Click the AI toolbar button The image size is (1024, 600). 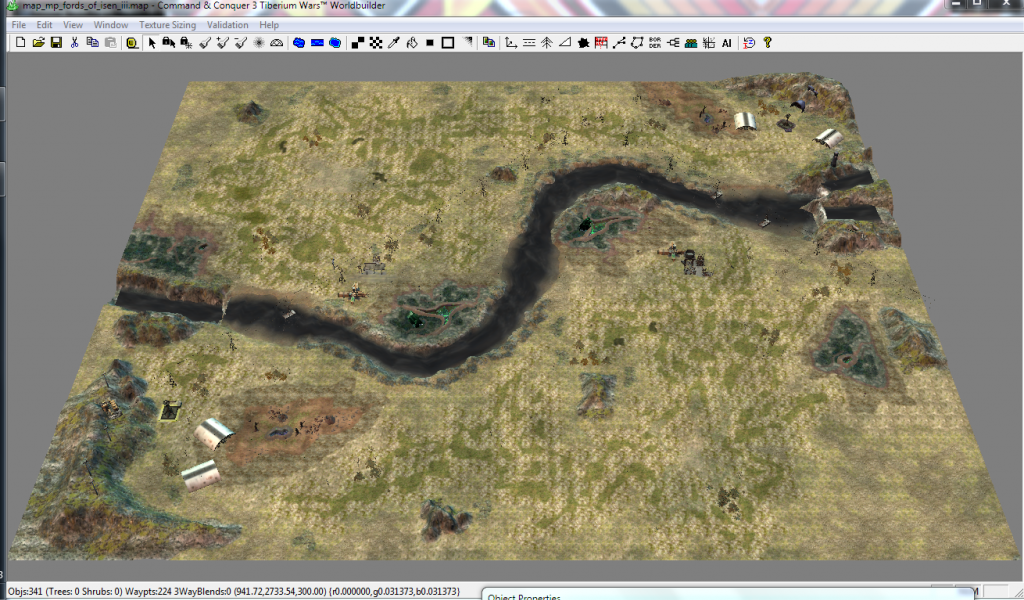coord(727,43)
